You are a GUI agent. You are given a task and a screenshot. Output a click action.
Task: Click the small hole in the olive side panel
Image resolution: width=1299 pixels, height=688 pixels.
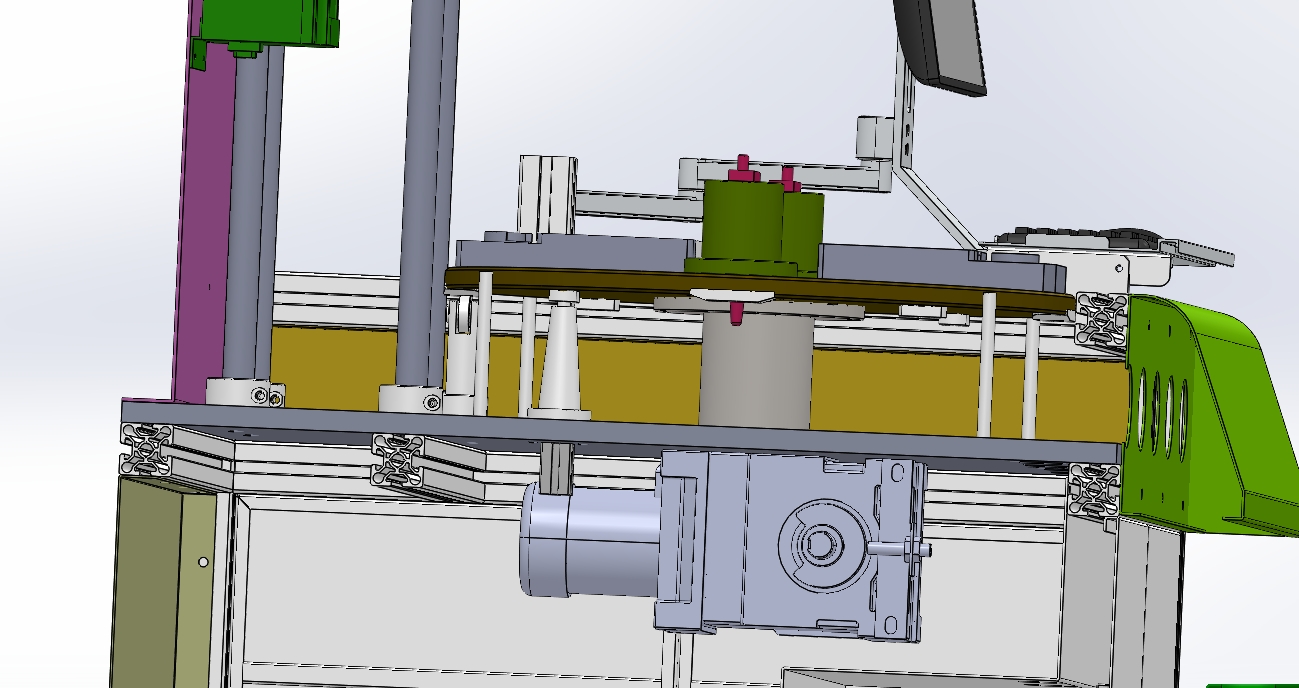204,562
